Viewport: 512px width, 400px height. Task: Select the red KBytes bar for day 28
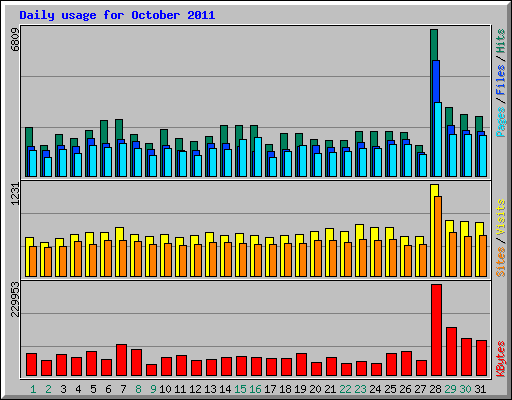click(436, 330)
